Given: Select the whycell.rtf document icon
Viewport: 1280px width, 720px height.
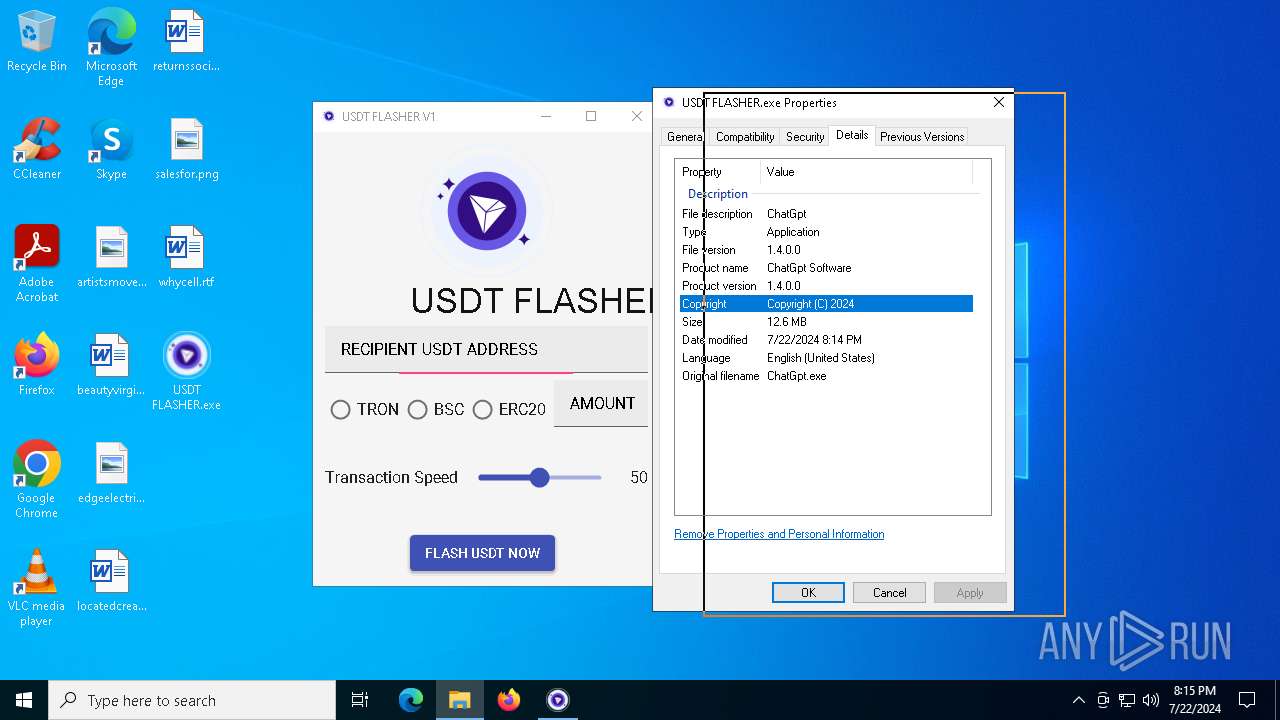Looking at the screenshot, I should pos(186,258).
